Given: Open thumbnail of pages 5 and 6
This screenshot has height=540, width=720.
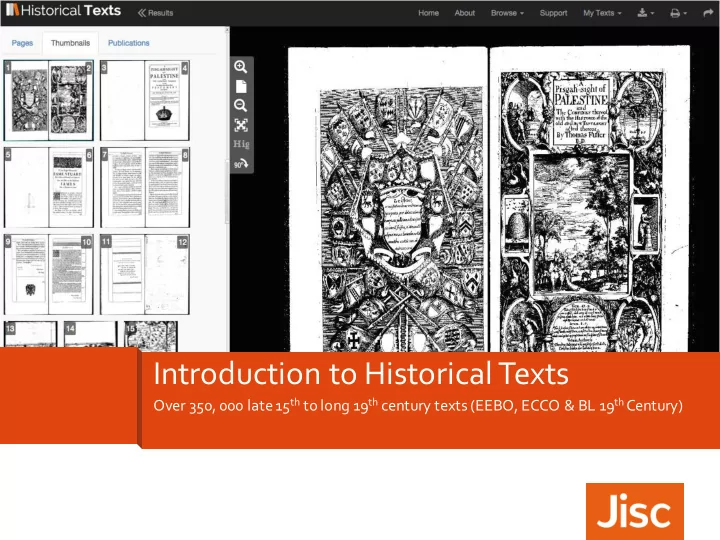Looking at the screenshot, I should (49, 187).
